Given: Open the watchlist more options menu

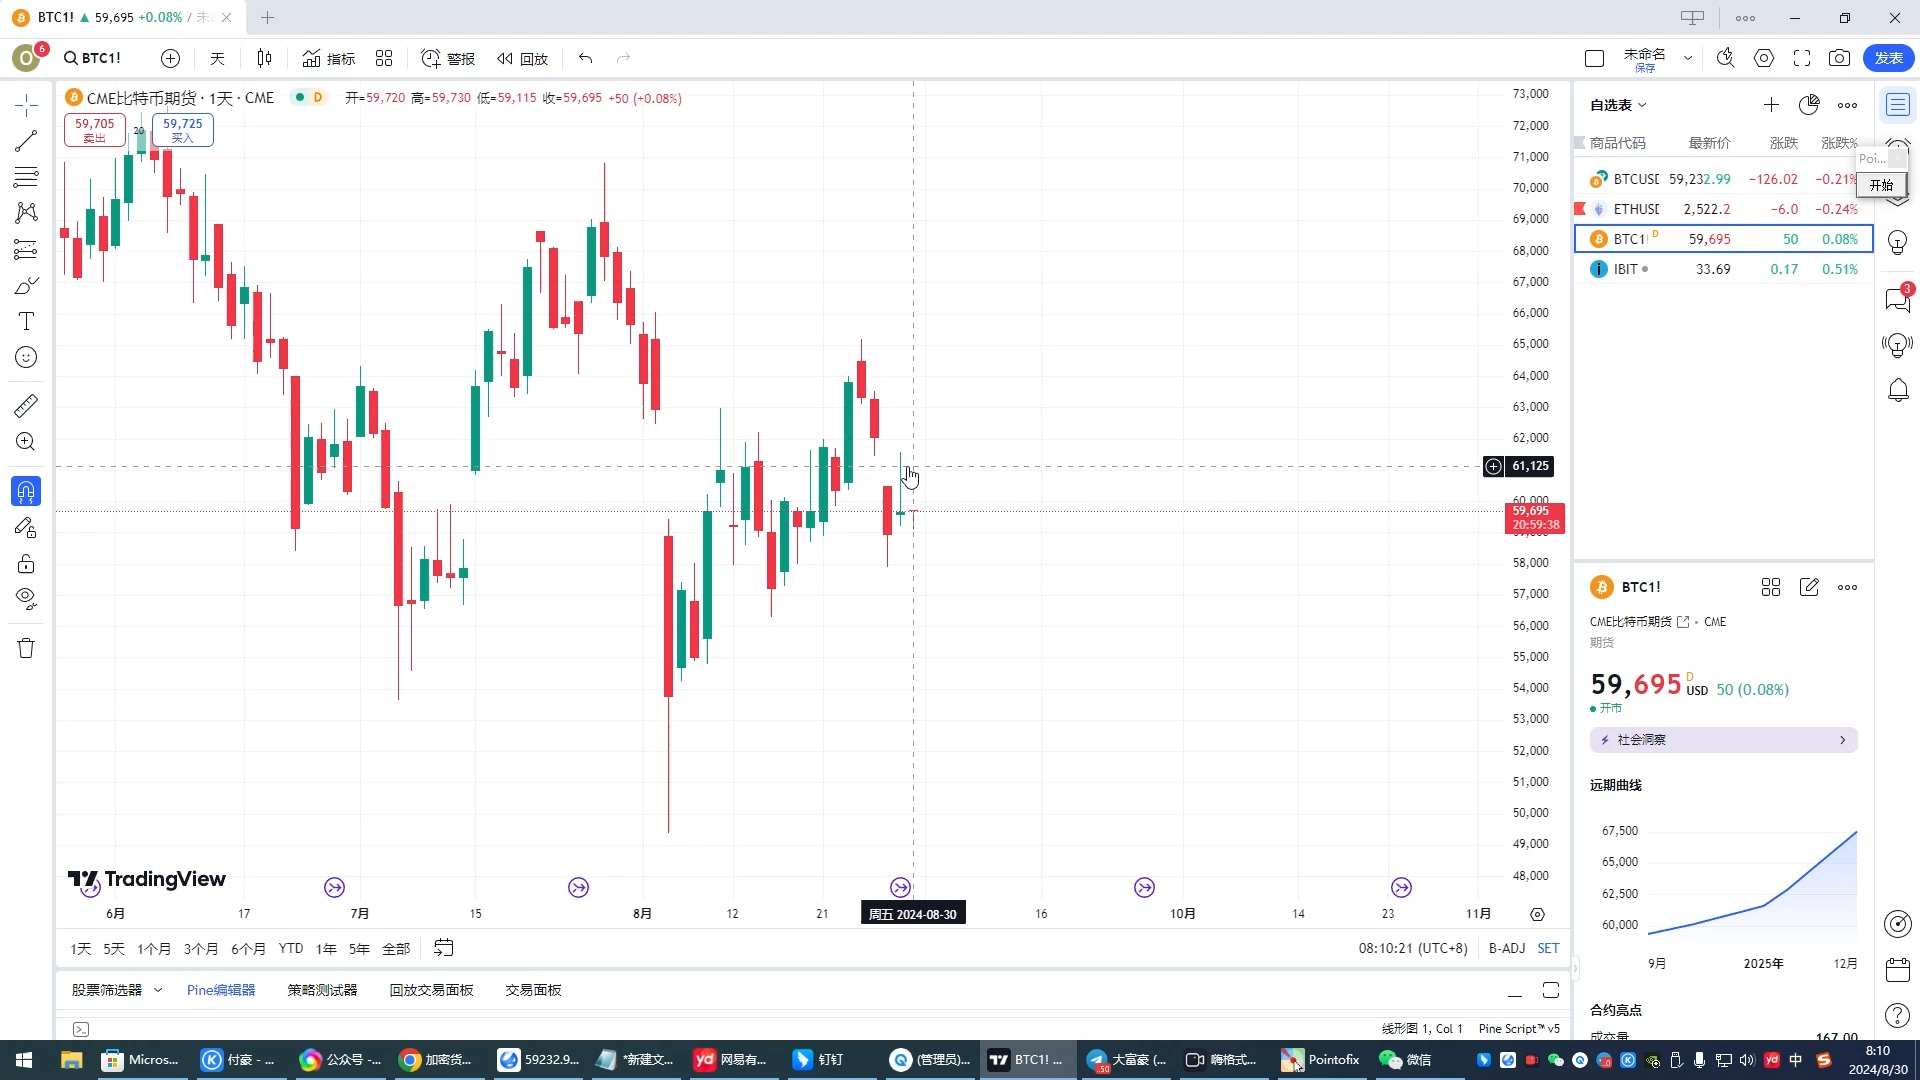Looking at the screenshot, I should 1847,105.
